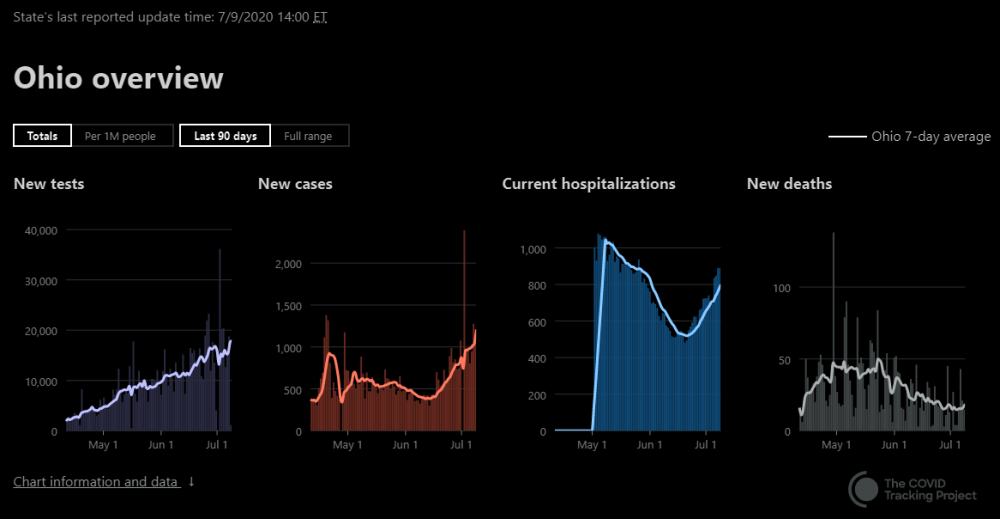The height and width of the screenshot is (519, 1000).
Task: Switch to Full range view
Action: point(308,136)
